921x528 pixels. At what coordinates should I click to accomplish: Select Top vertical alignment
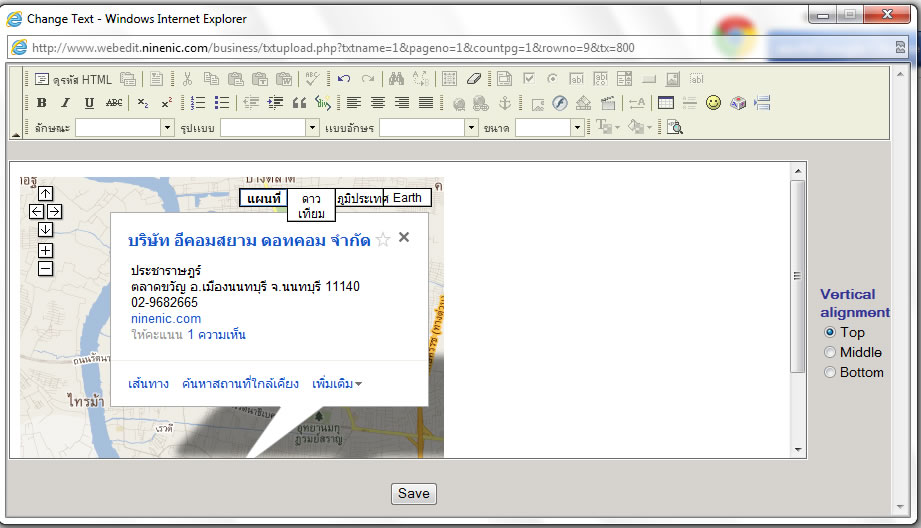click(x=830, y=332)
